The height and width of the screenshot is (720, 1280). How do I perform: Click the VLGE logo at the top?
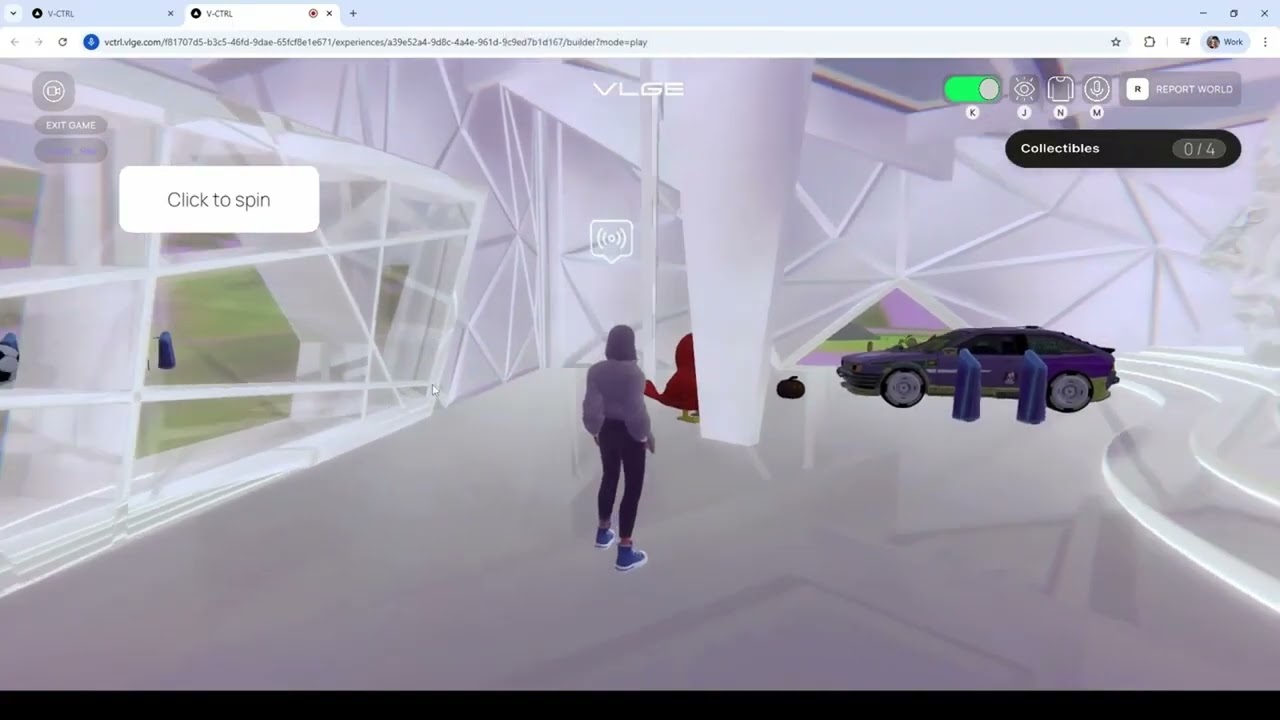click(637, 88)
